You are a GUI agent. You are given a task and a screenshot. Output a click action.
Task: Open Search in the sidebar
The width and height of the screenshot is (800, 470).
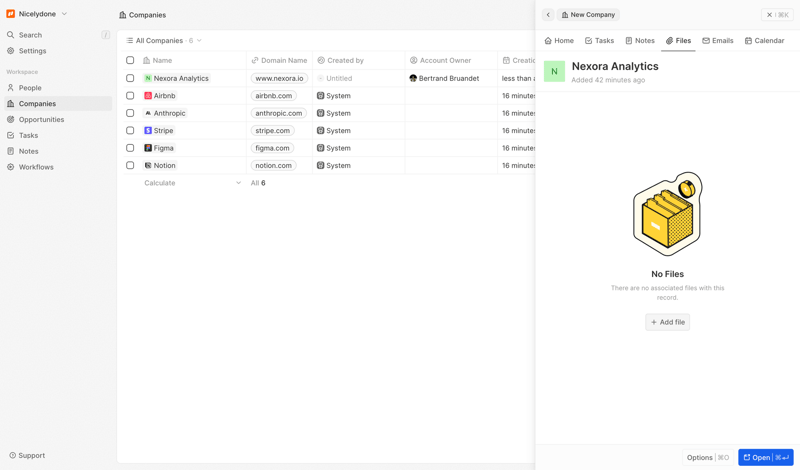(30, 35)
